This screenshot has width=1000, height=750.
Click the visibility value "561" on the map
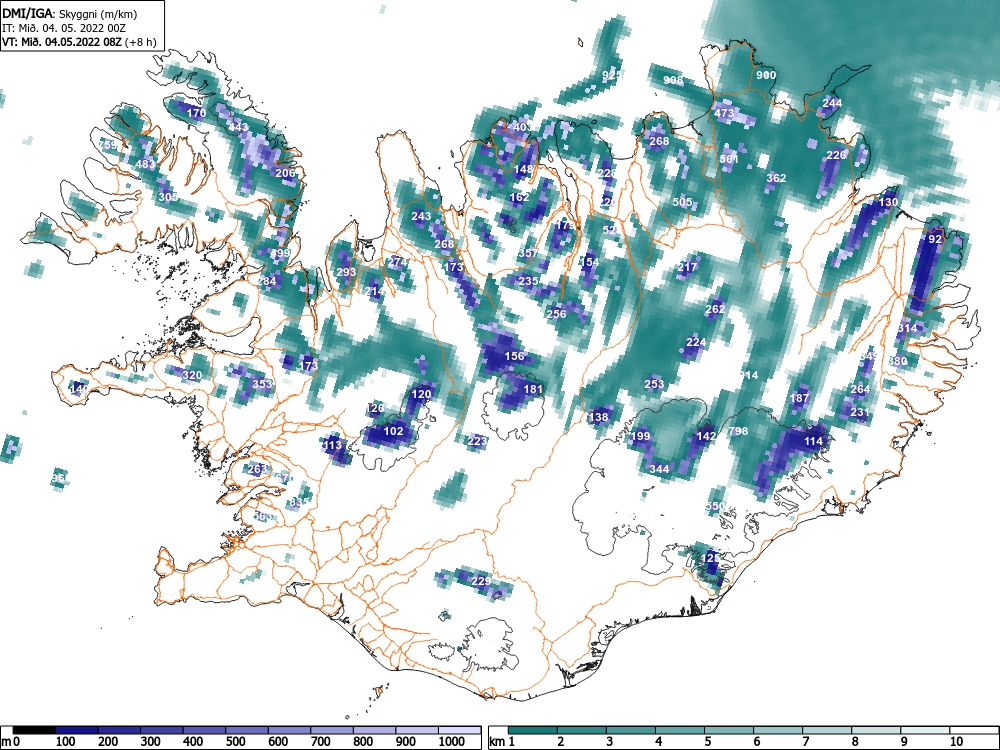[729, 159]
